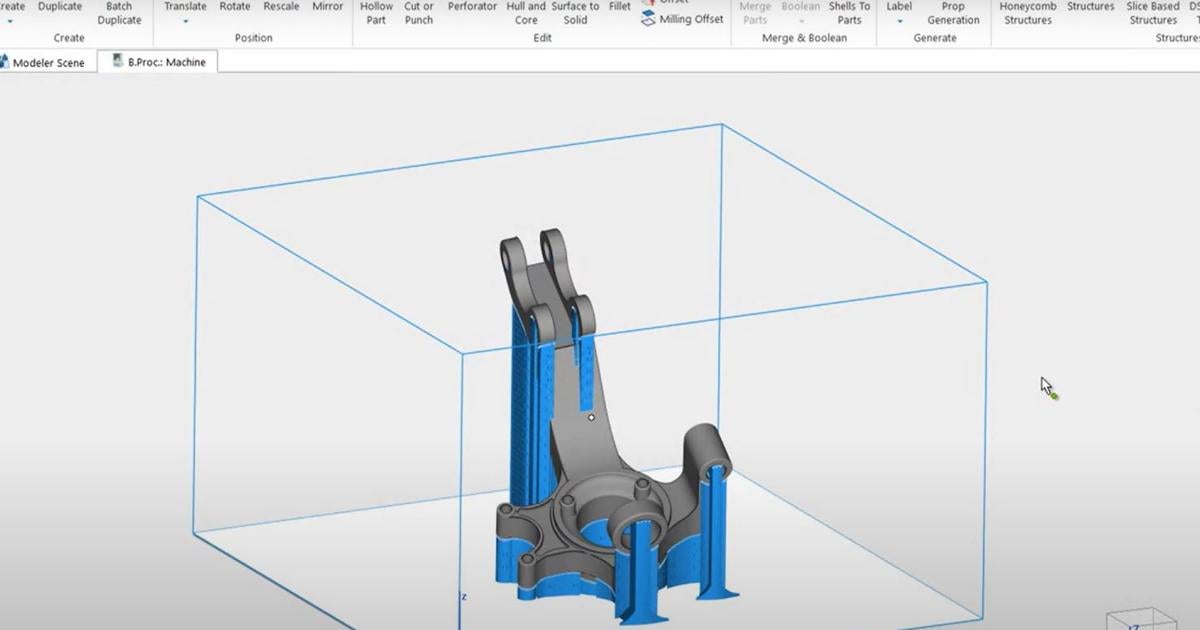Open the Honeycomb Structures generator

coord(1027,13)
